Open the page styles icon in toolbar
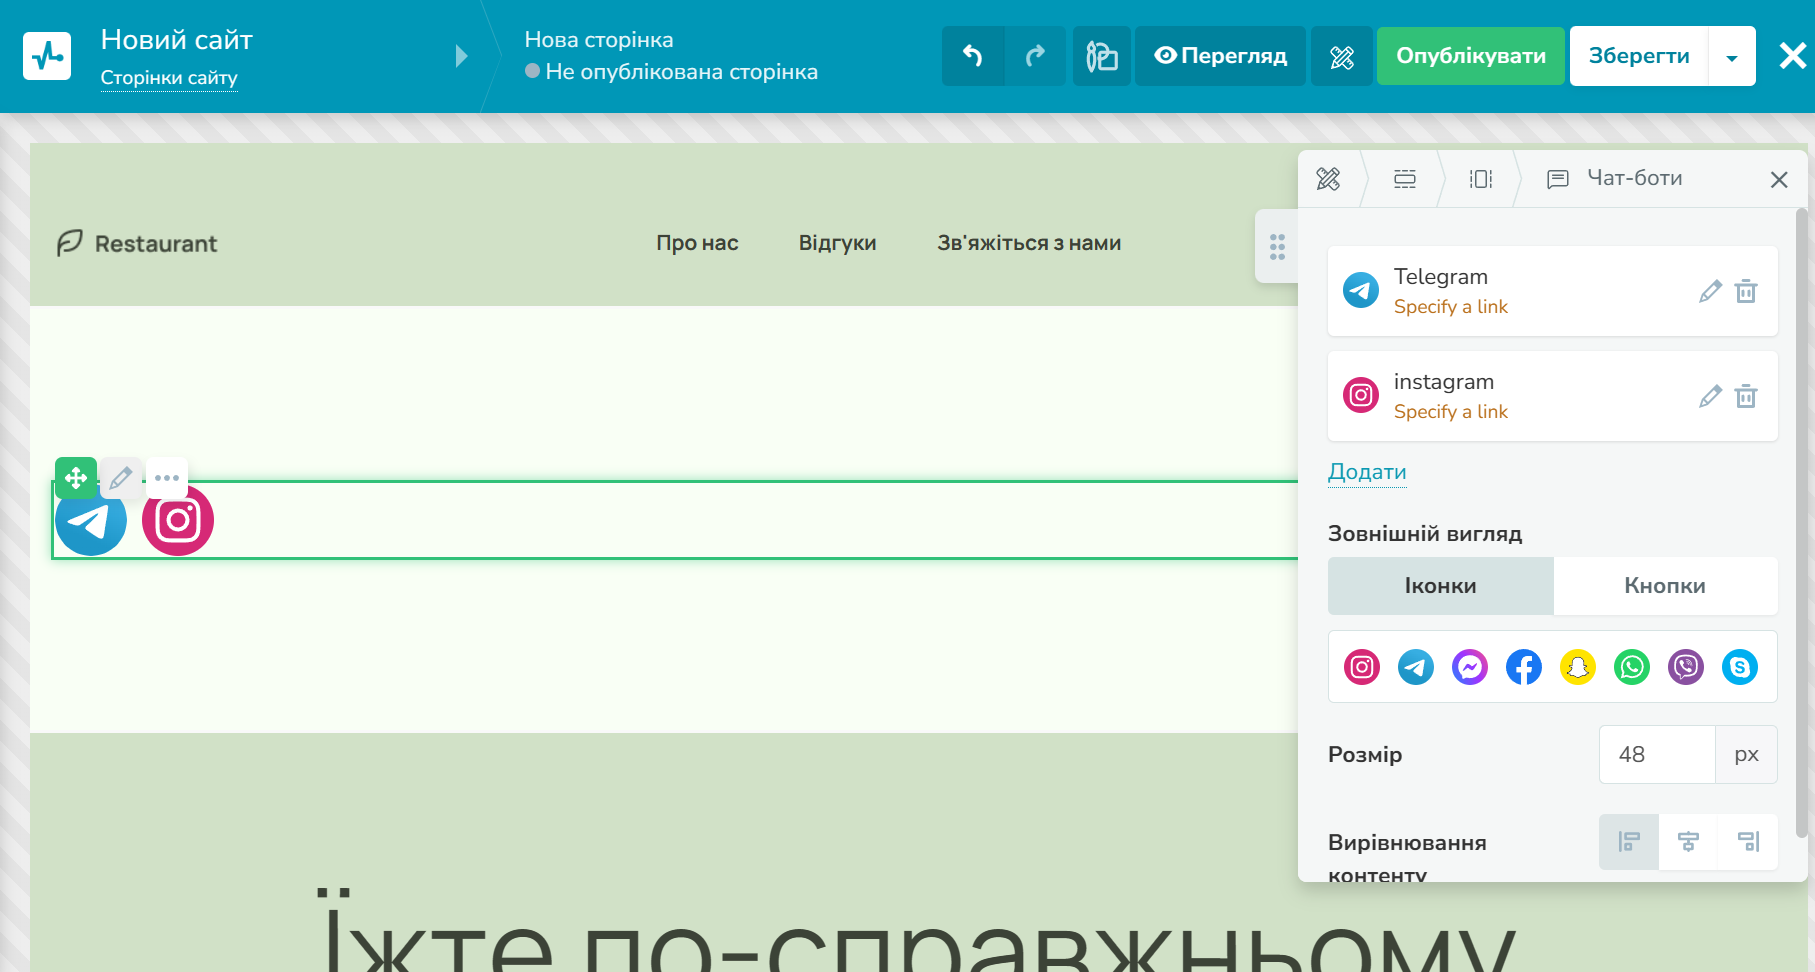Image resolution: width=1815 pixels, height=972 pixels. tap(1102, 56)
